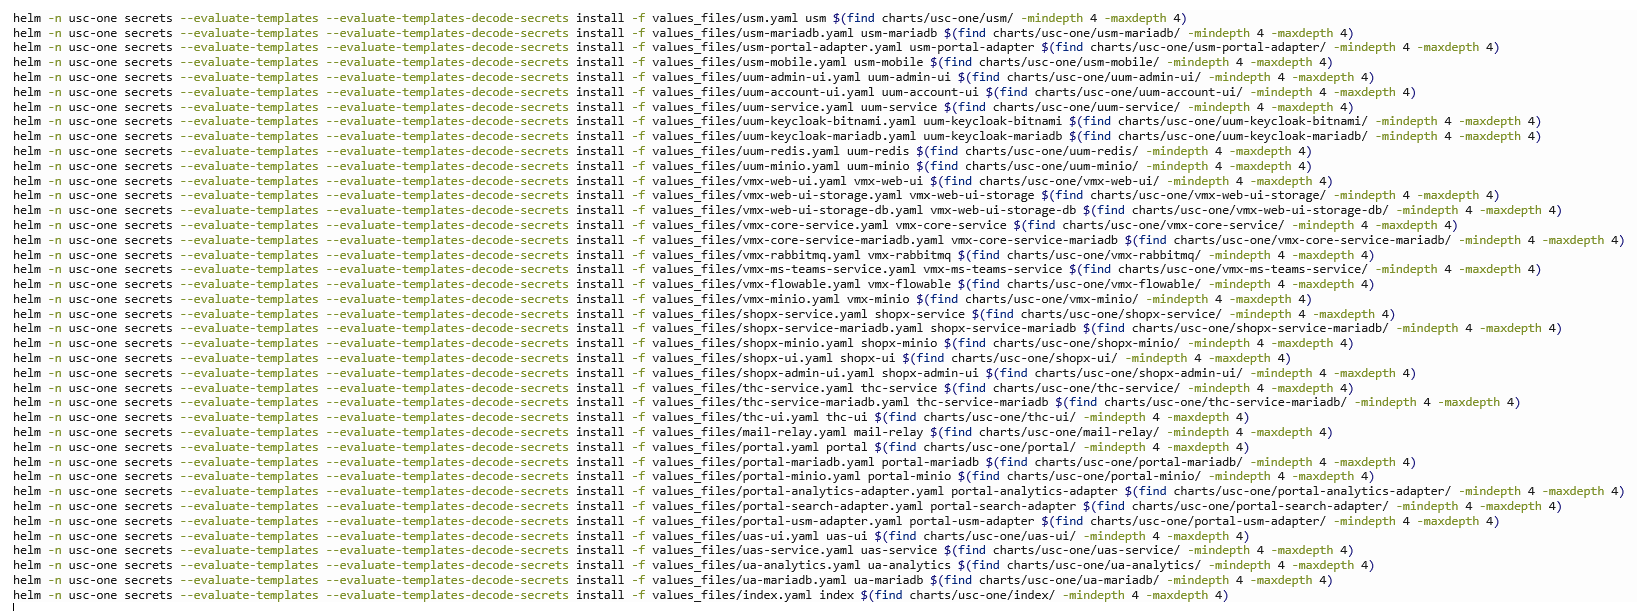Click the values_files/portal-minio.yaml path
Viewport: 1637px width, 611px height.
tap(756, 476)
